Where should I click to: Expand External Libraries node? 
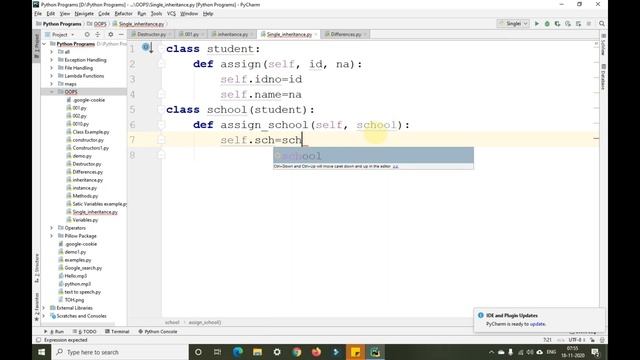[x=44, y=308]
